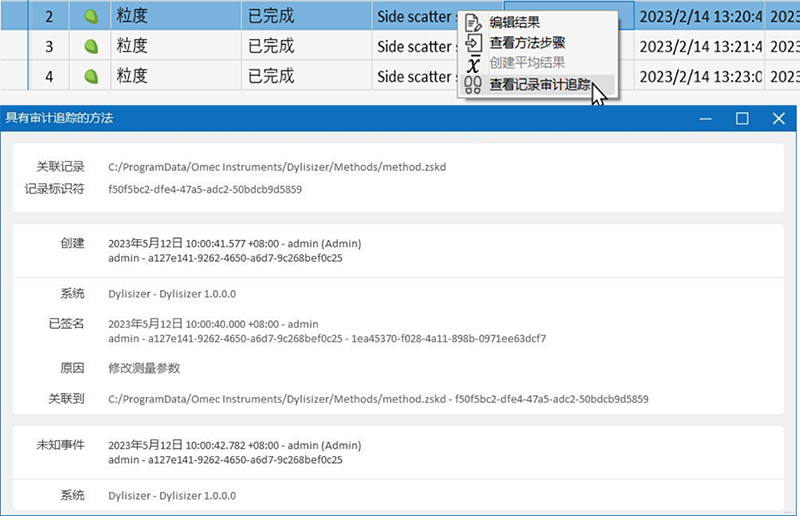Click the window title 具有审计追踪的方法
This screenshot has width=800, height=516.
[x=59, y=118]
